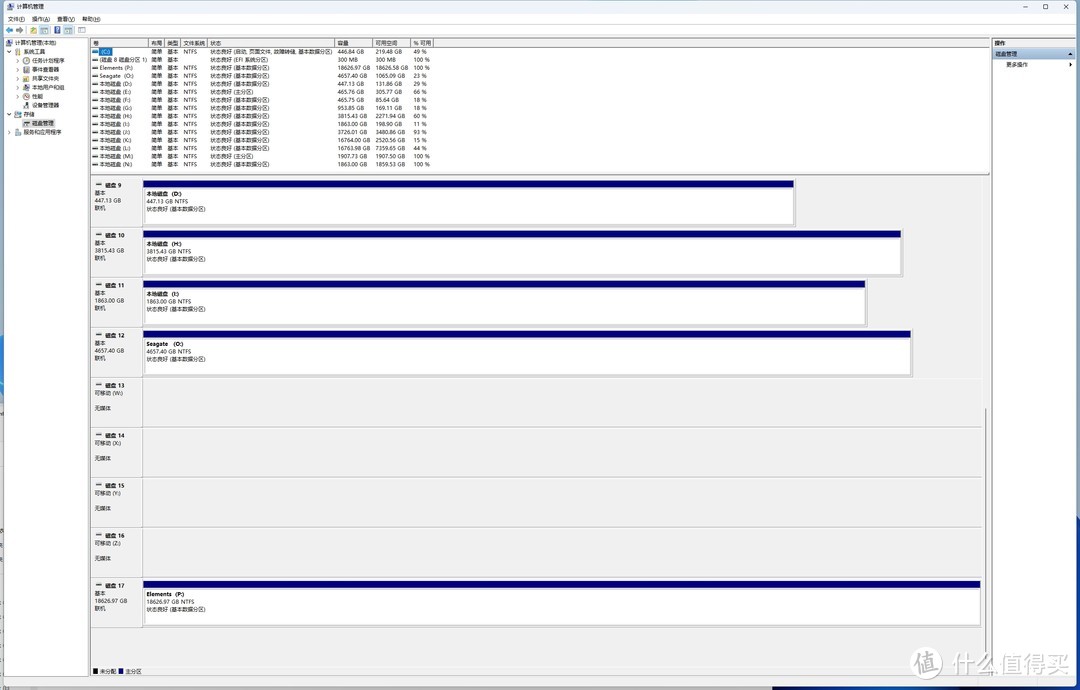Select the 磁盘 16 removable (Z:) label
This screenshot has width=1080, height=690.
coord(116,552)
